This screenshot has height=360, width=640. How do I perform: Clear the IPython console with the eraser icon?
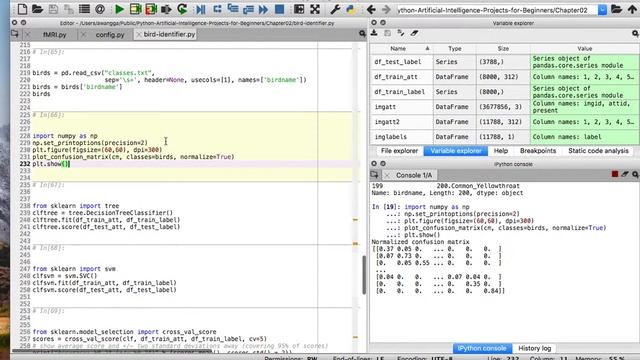[625, 174]
